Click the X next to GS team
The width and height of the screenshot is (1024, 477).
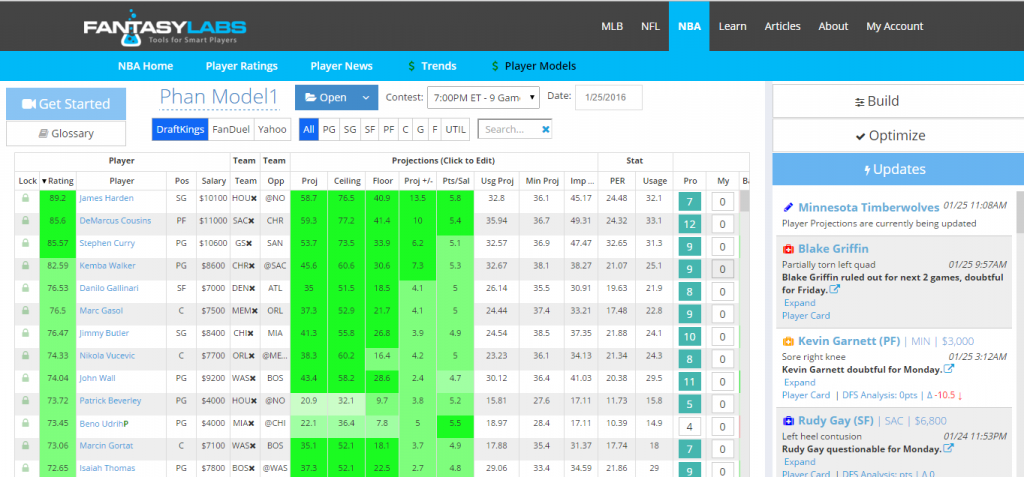click(250, 244)
